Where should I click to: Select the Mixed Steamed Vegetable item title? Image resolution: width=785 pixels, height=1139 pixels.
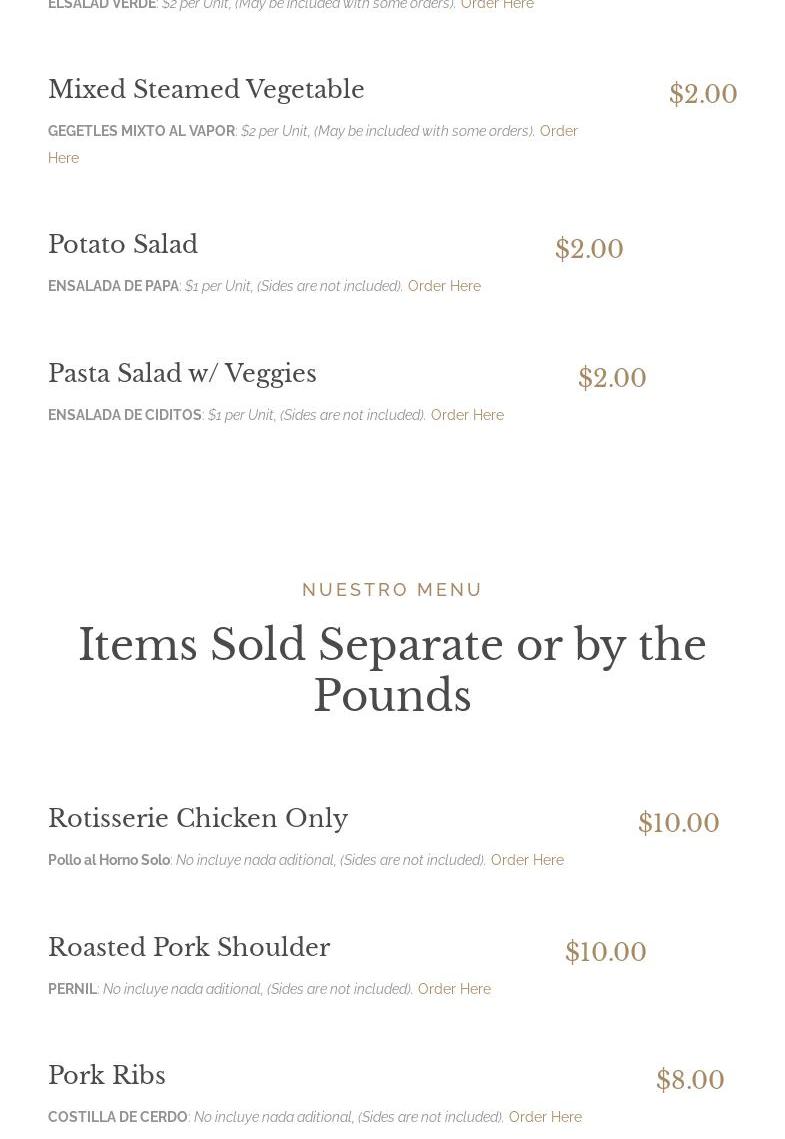206,90
